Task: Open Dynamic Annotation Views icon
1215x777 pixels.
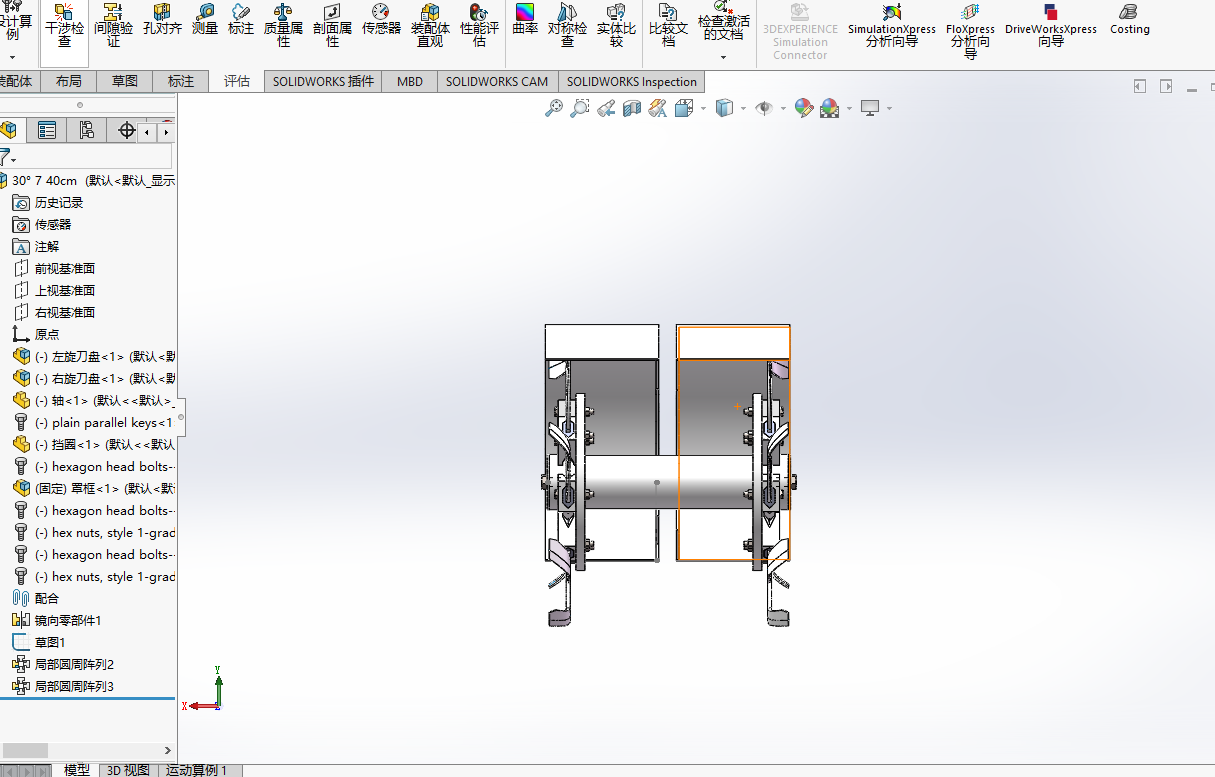Action: coord(658,108)
